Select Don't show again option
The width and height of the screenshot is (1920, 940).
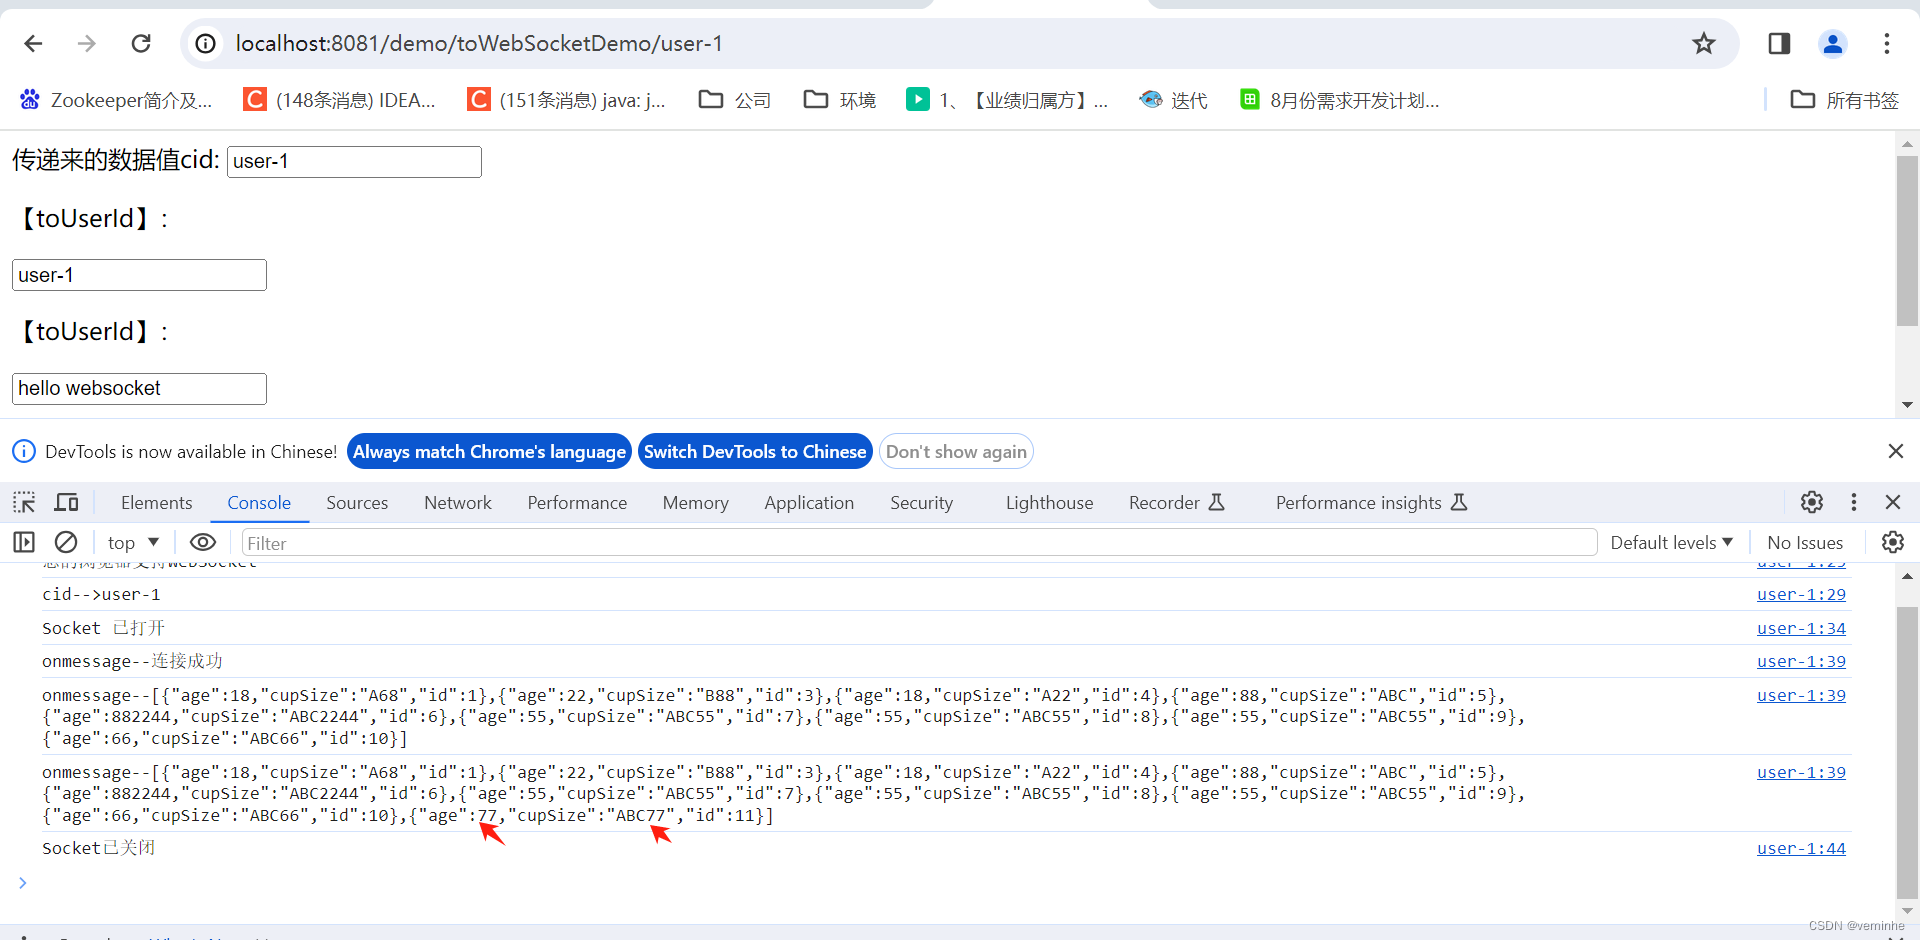click(x=956, y=451)
